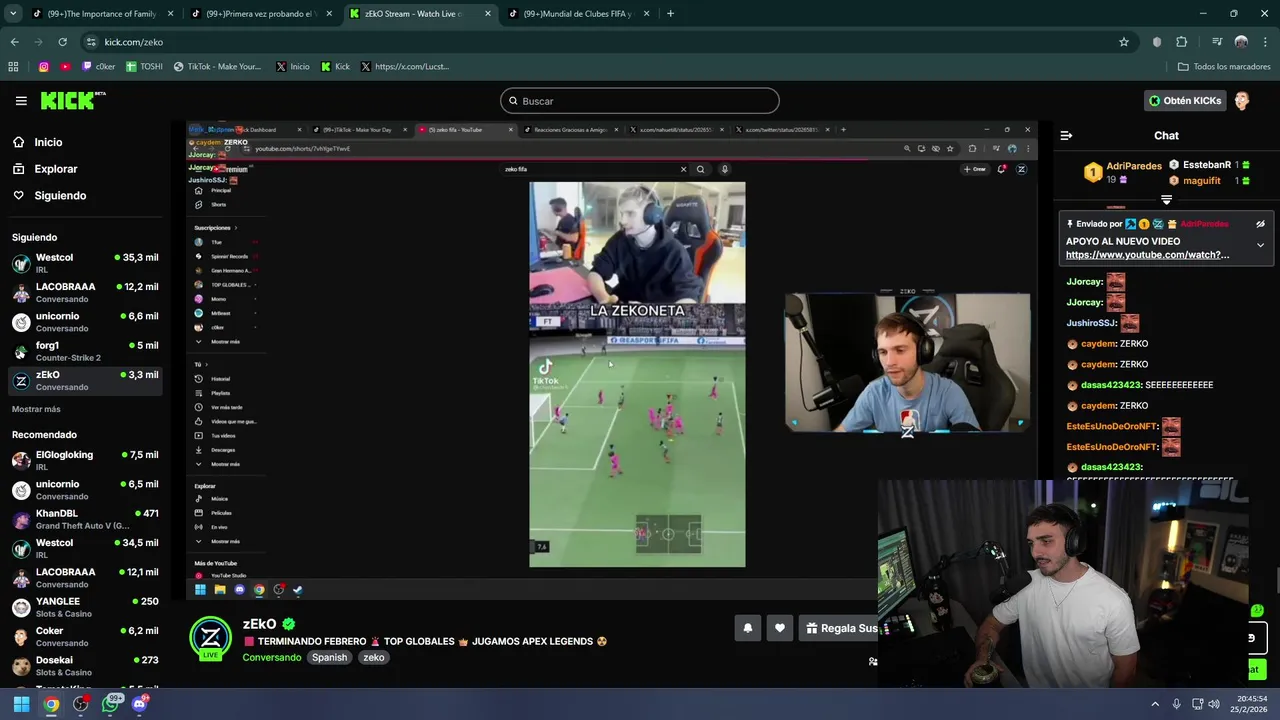This screenshot has height=720, width=1280.
Task: Open the Kick hamburger sidebar menu
Action: [21, 101]
